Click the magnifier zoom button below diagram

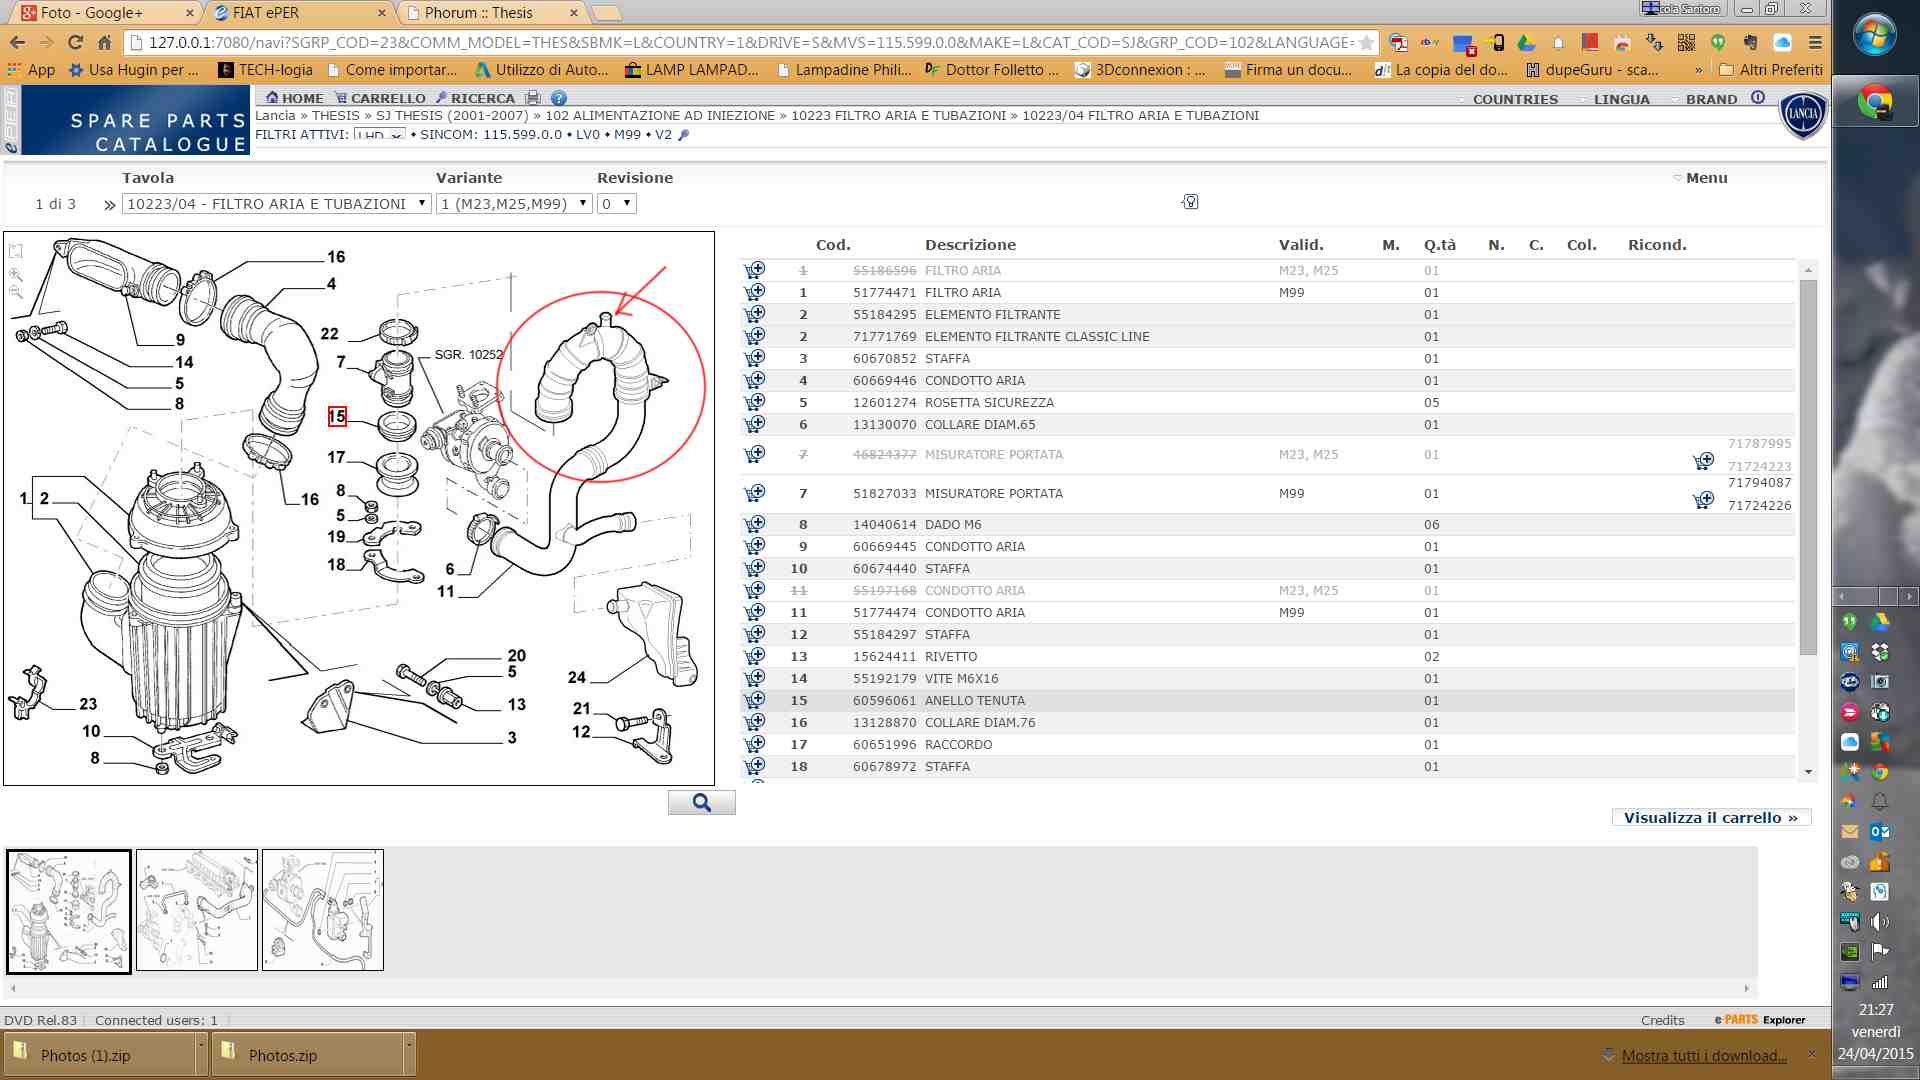[x=701, y=802]
